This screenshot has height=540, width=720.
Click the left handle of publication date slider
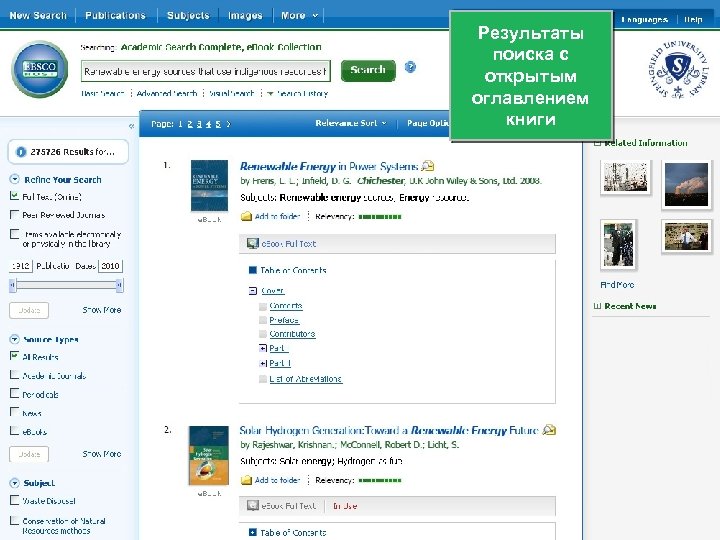tap(12, 286)
